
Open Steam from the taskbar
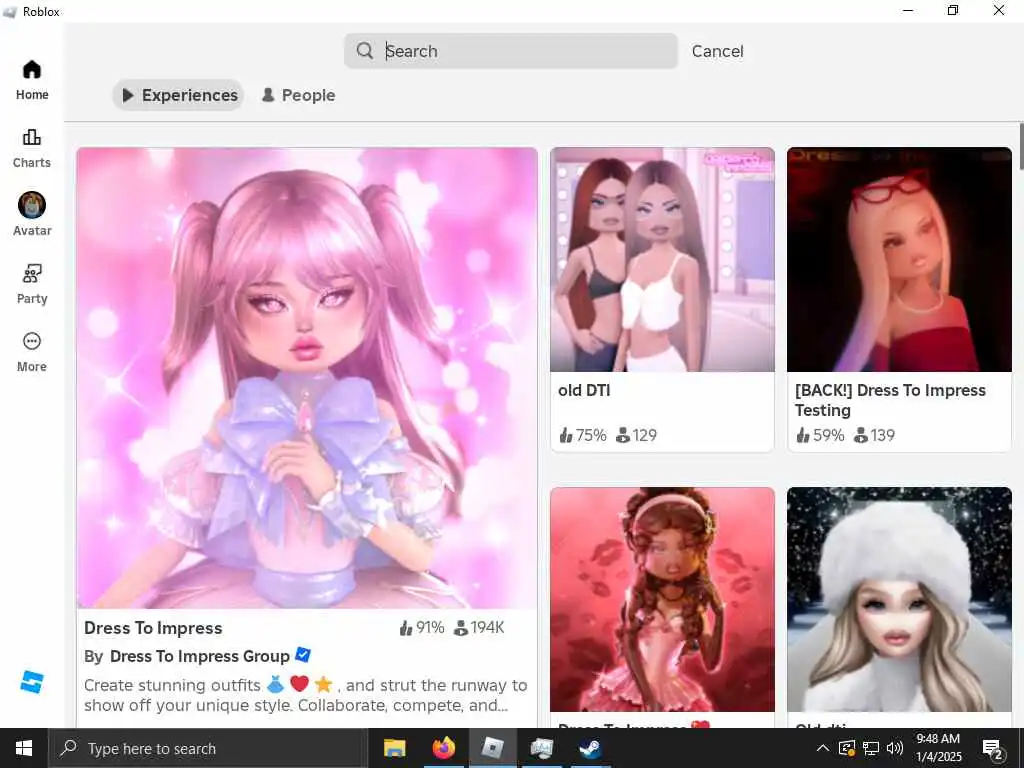tap(590, 748)
